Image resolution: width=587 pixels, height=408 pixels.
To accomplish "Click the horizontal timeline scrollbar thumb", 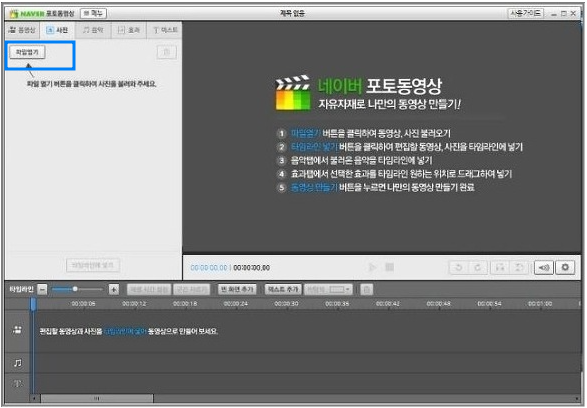I will [x=97, y=398].
